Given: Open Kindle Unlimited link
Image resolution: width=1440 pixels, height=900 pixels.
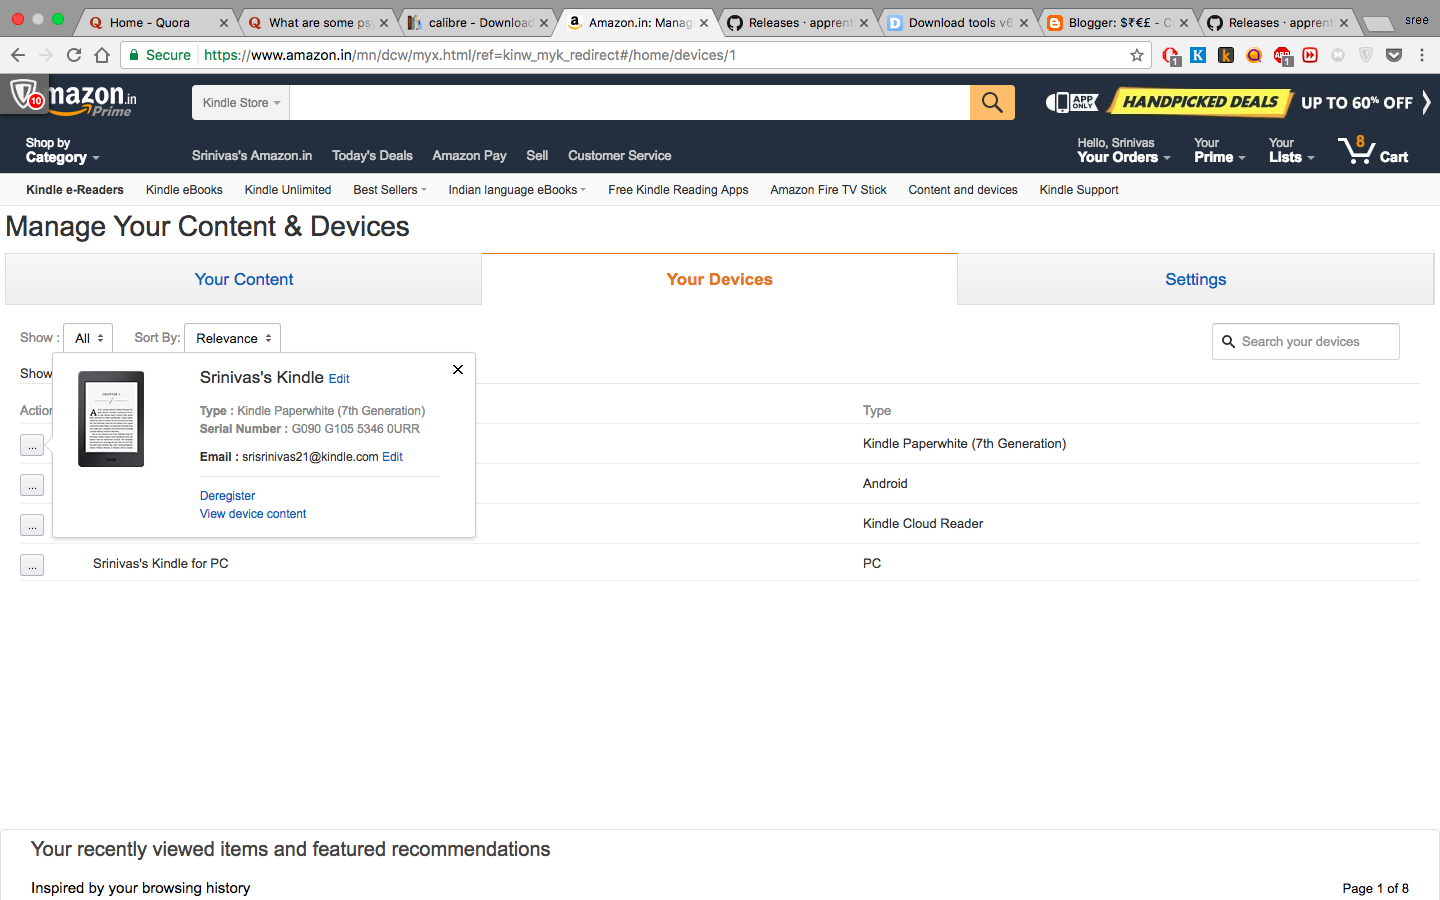Looking at the screenshot, I should [288, 190].
